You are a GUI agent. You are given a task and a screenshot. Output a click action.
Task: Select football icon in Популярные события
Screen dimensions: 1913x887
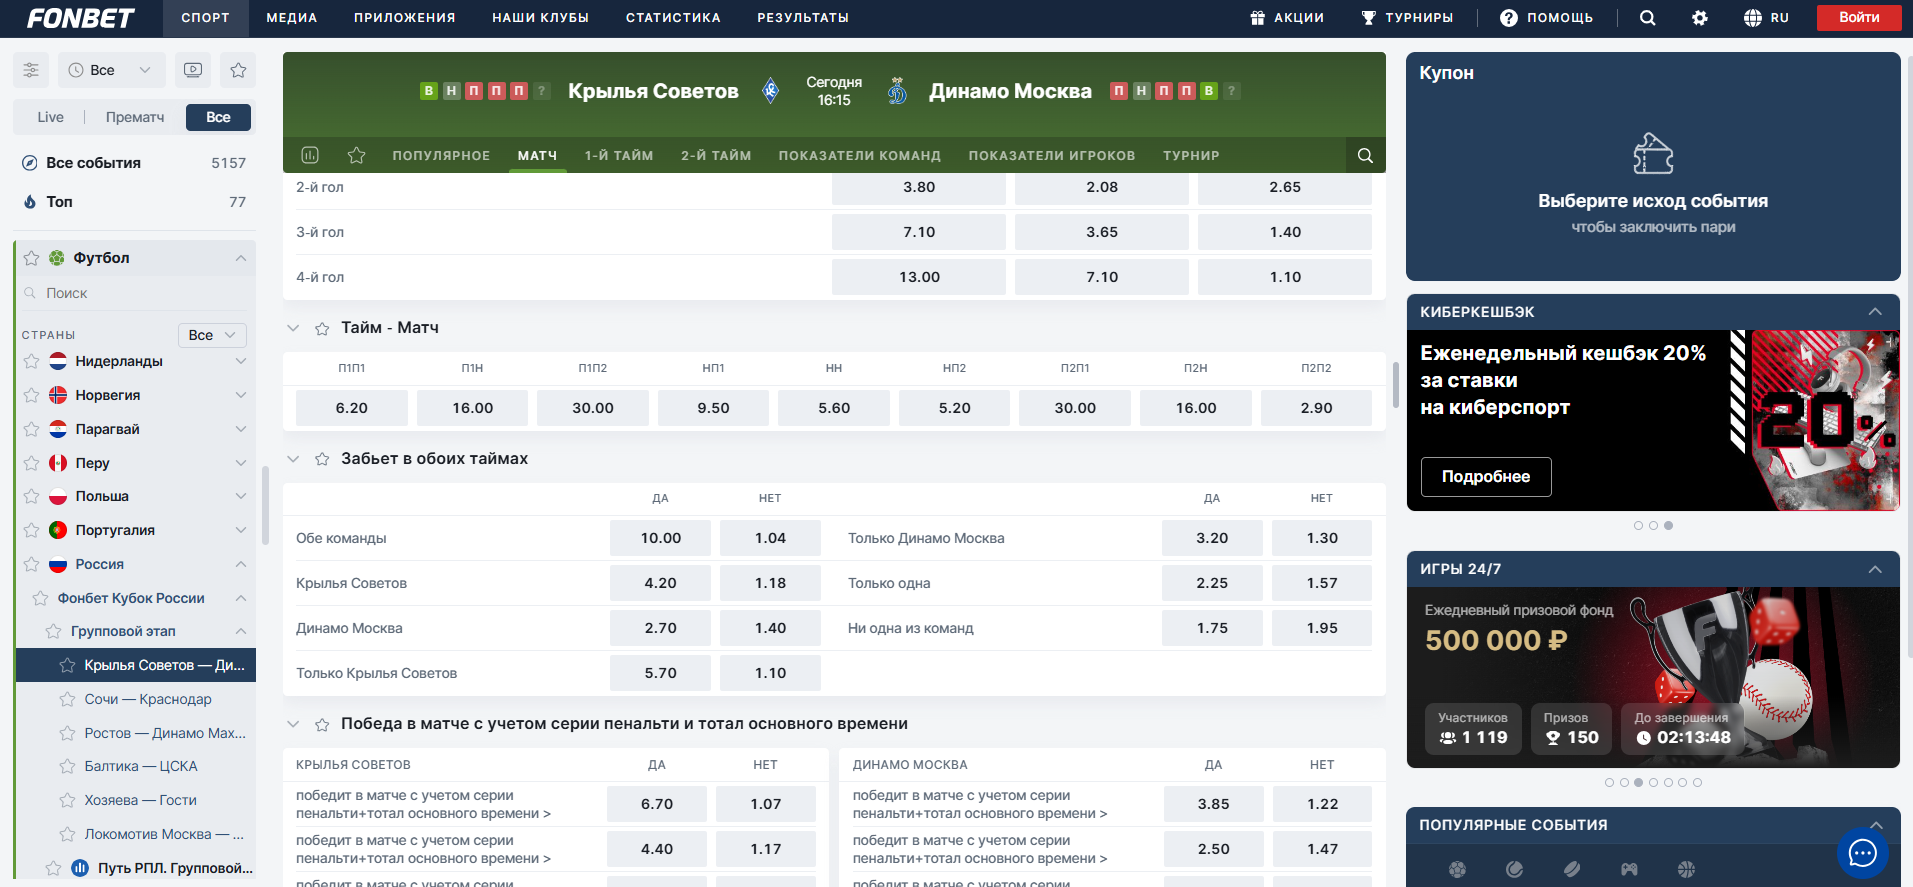coord(1457,869)
